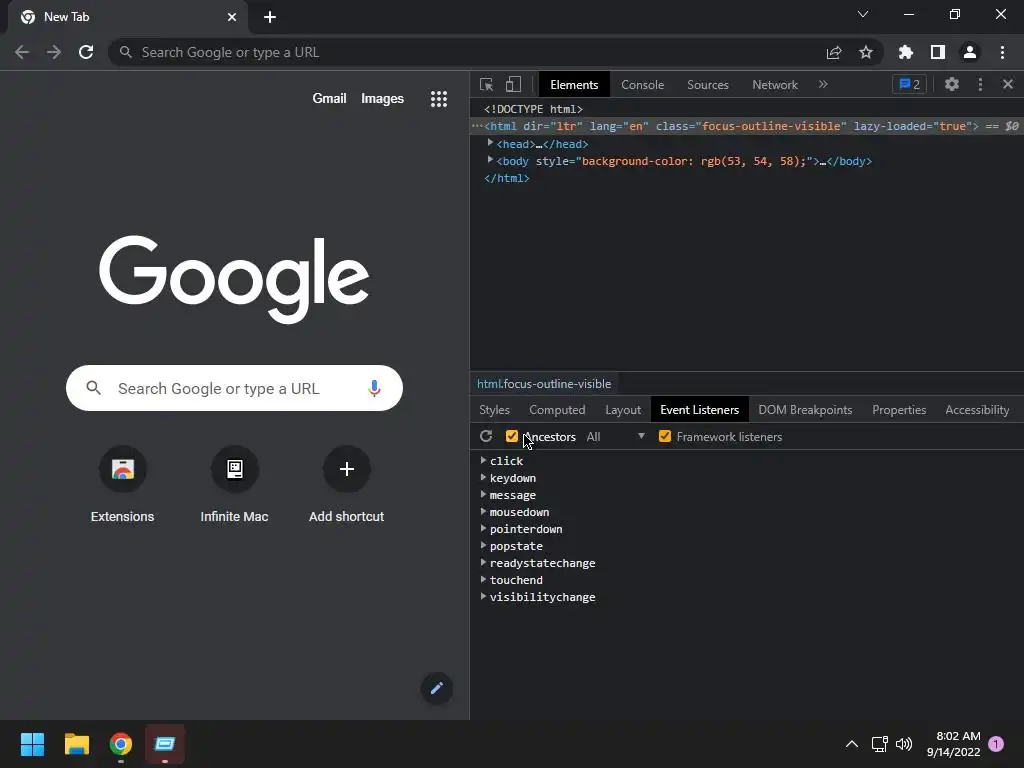Open the Gmail link

coord(329,99)
